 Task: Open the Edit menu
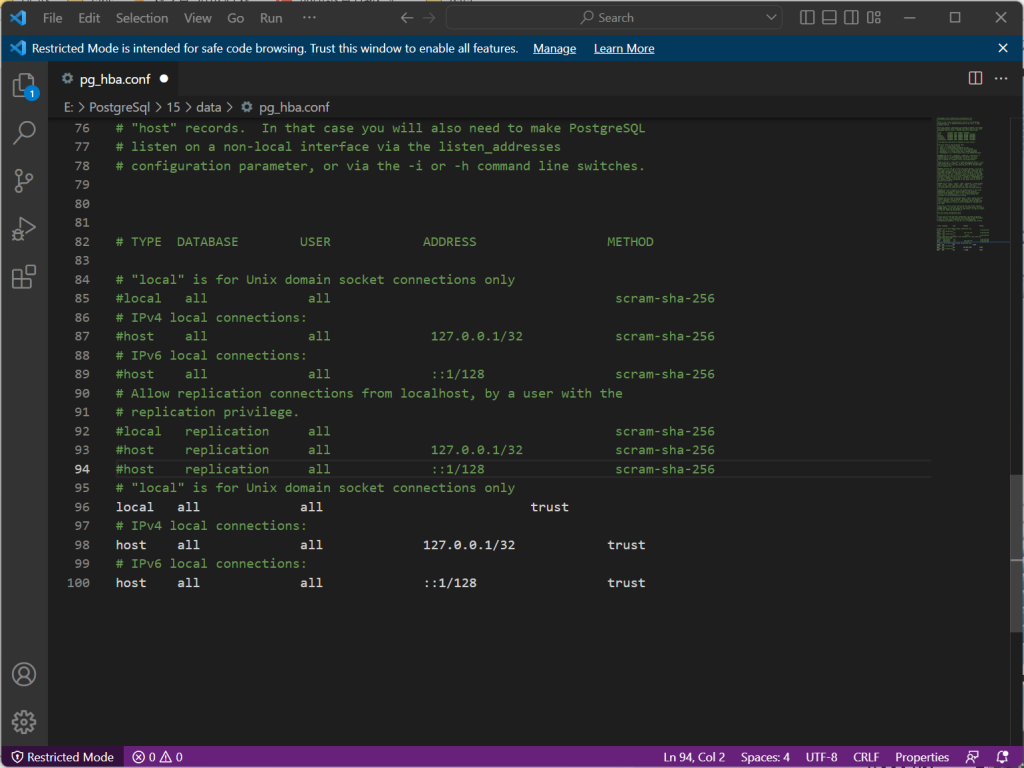coord(89,18)
